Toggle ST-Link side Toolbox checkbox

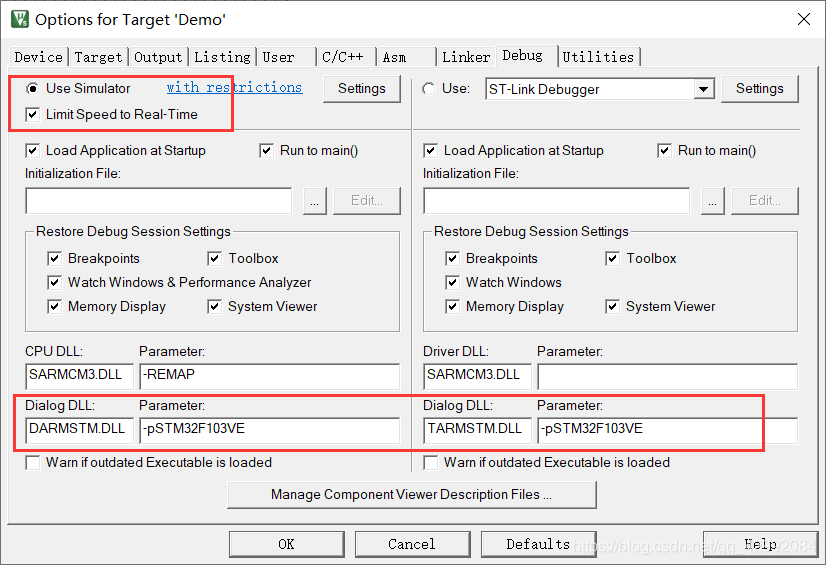pos(612,259)
